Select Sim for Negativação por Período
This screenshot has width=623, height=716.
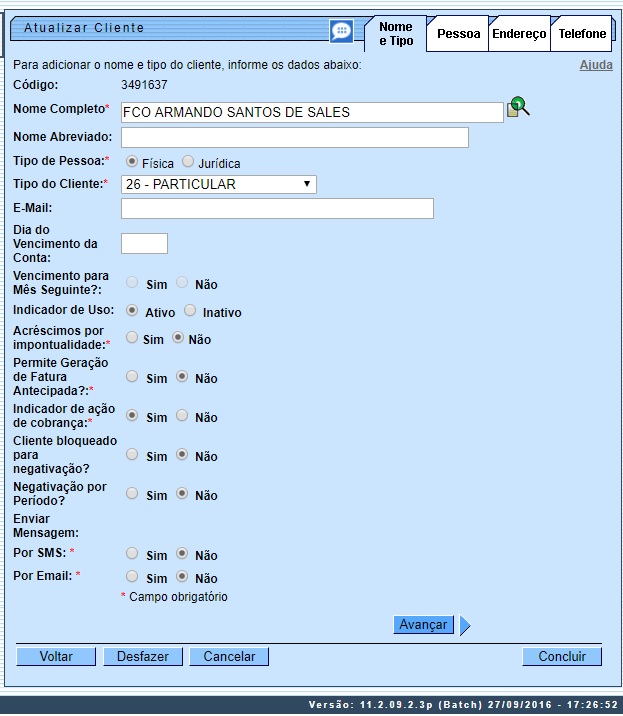[x=132, y=493]
